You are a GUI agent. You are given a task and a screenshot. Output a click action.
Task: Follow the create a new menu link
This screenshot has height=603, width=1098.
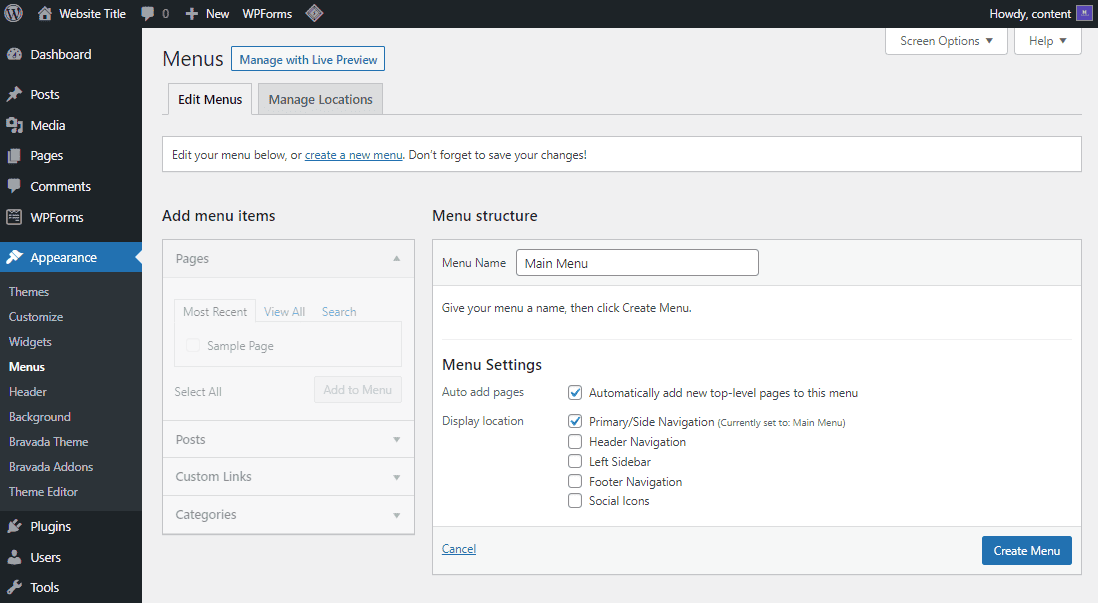click(x=353, y=154)
